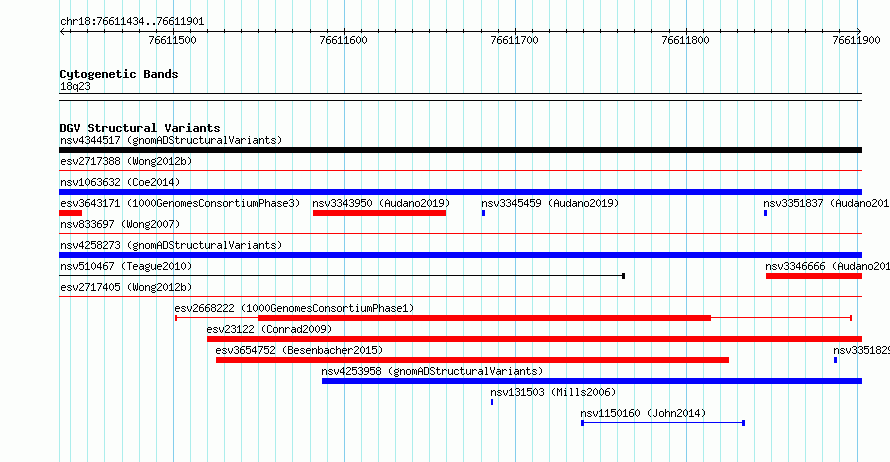Viewport: 890px width, 462px height.
Task: Click the black nsv4344517 variant bar
Action: pos(460,150)
